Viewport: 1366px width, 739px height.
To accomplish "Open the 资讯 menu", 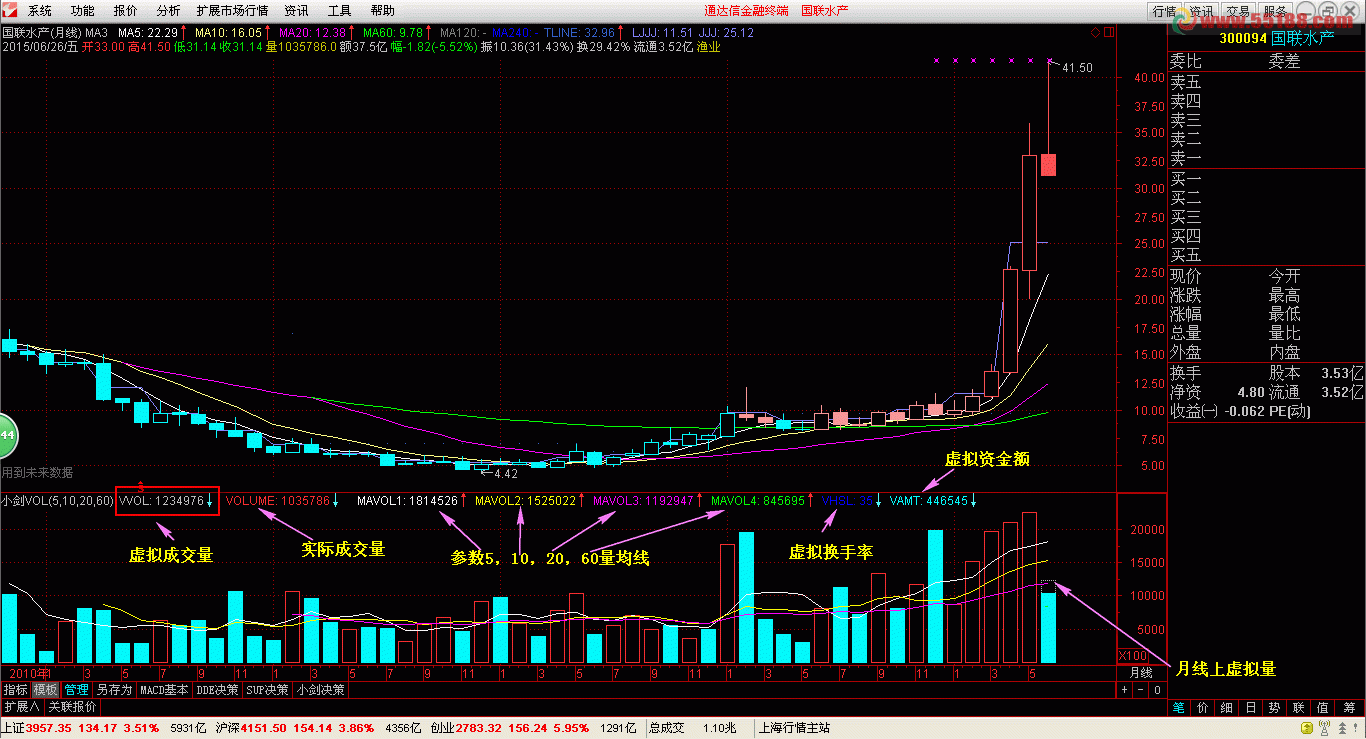I will coord(297,11).
